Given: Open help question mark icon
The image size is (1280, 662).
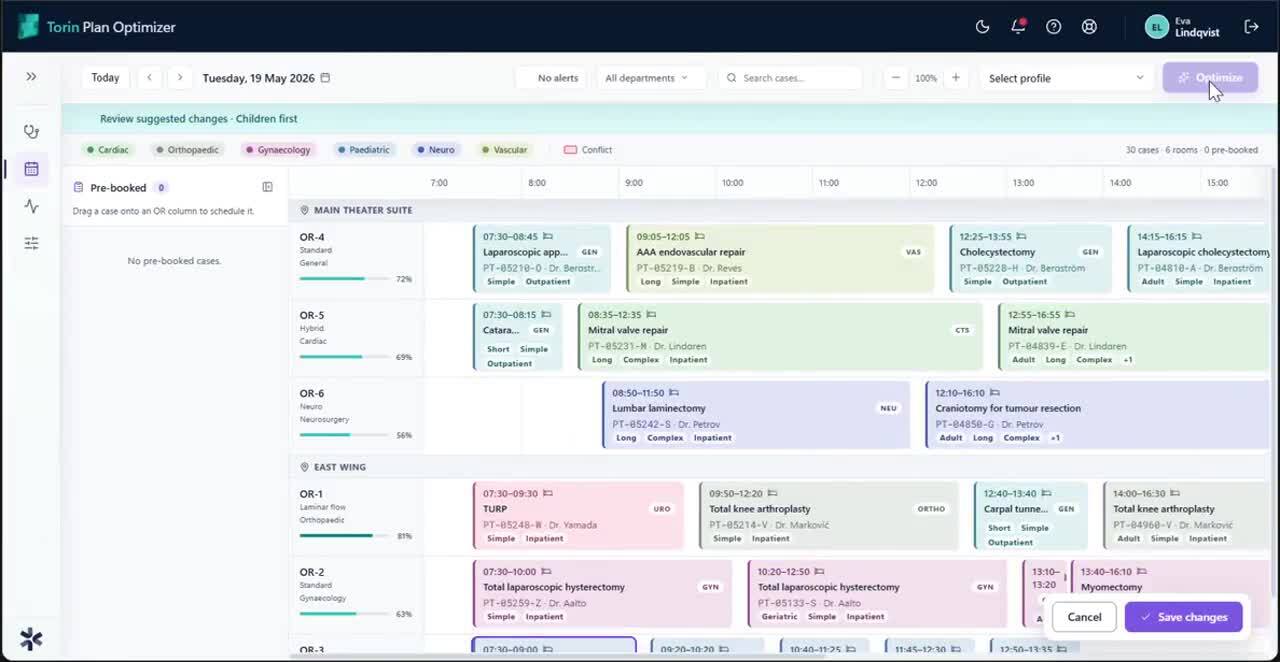Looking at the screenshot, I should (1053, 27).
